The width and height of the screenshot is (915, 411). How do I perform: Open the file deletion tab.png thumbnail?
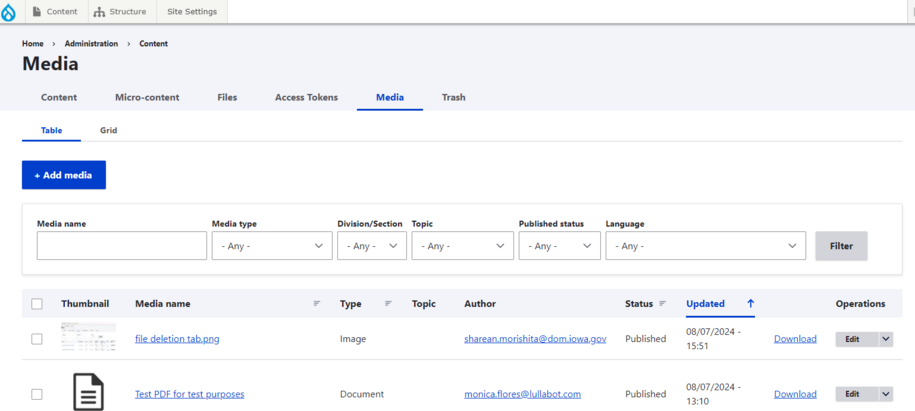point(88,337)
